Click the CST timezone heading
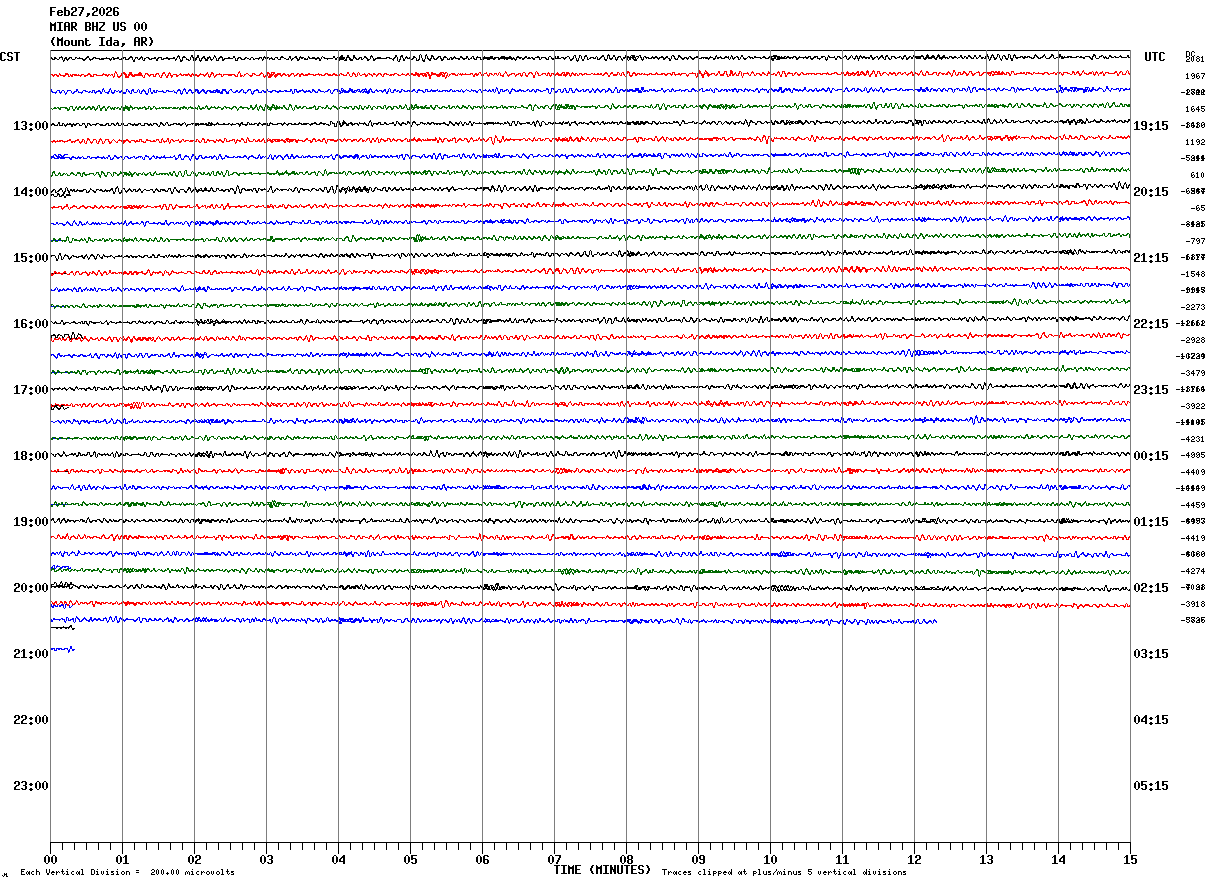This screenshot has height=886, width=1210. (x=10, y=57)
